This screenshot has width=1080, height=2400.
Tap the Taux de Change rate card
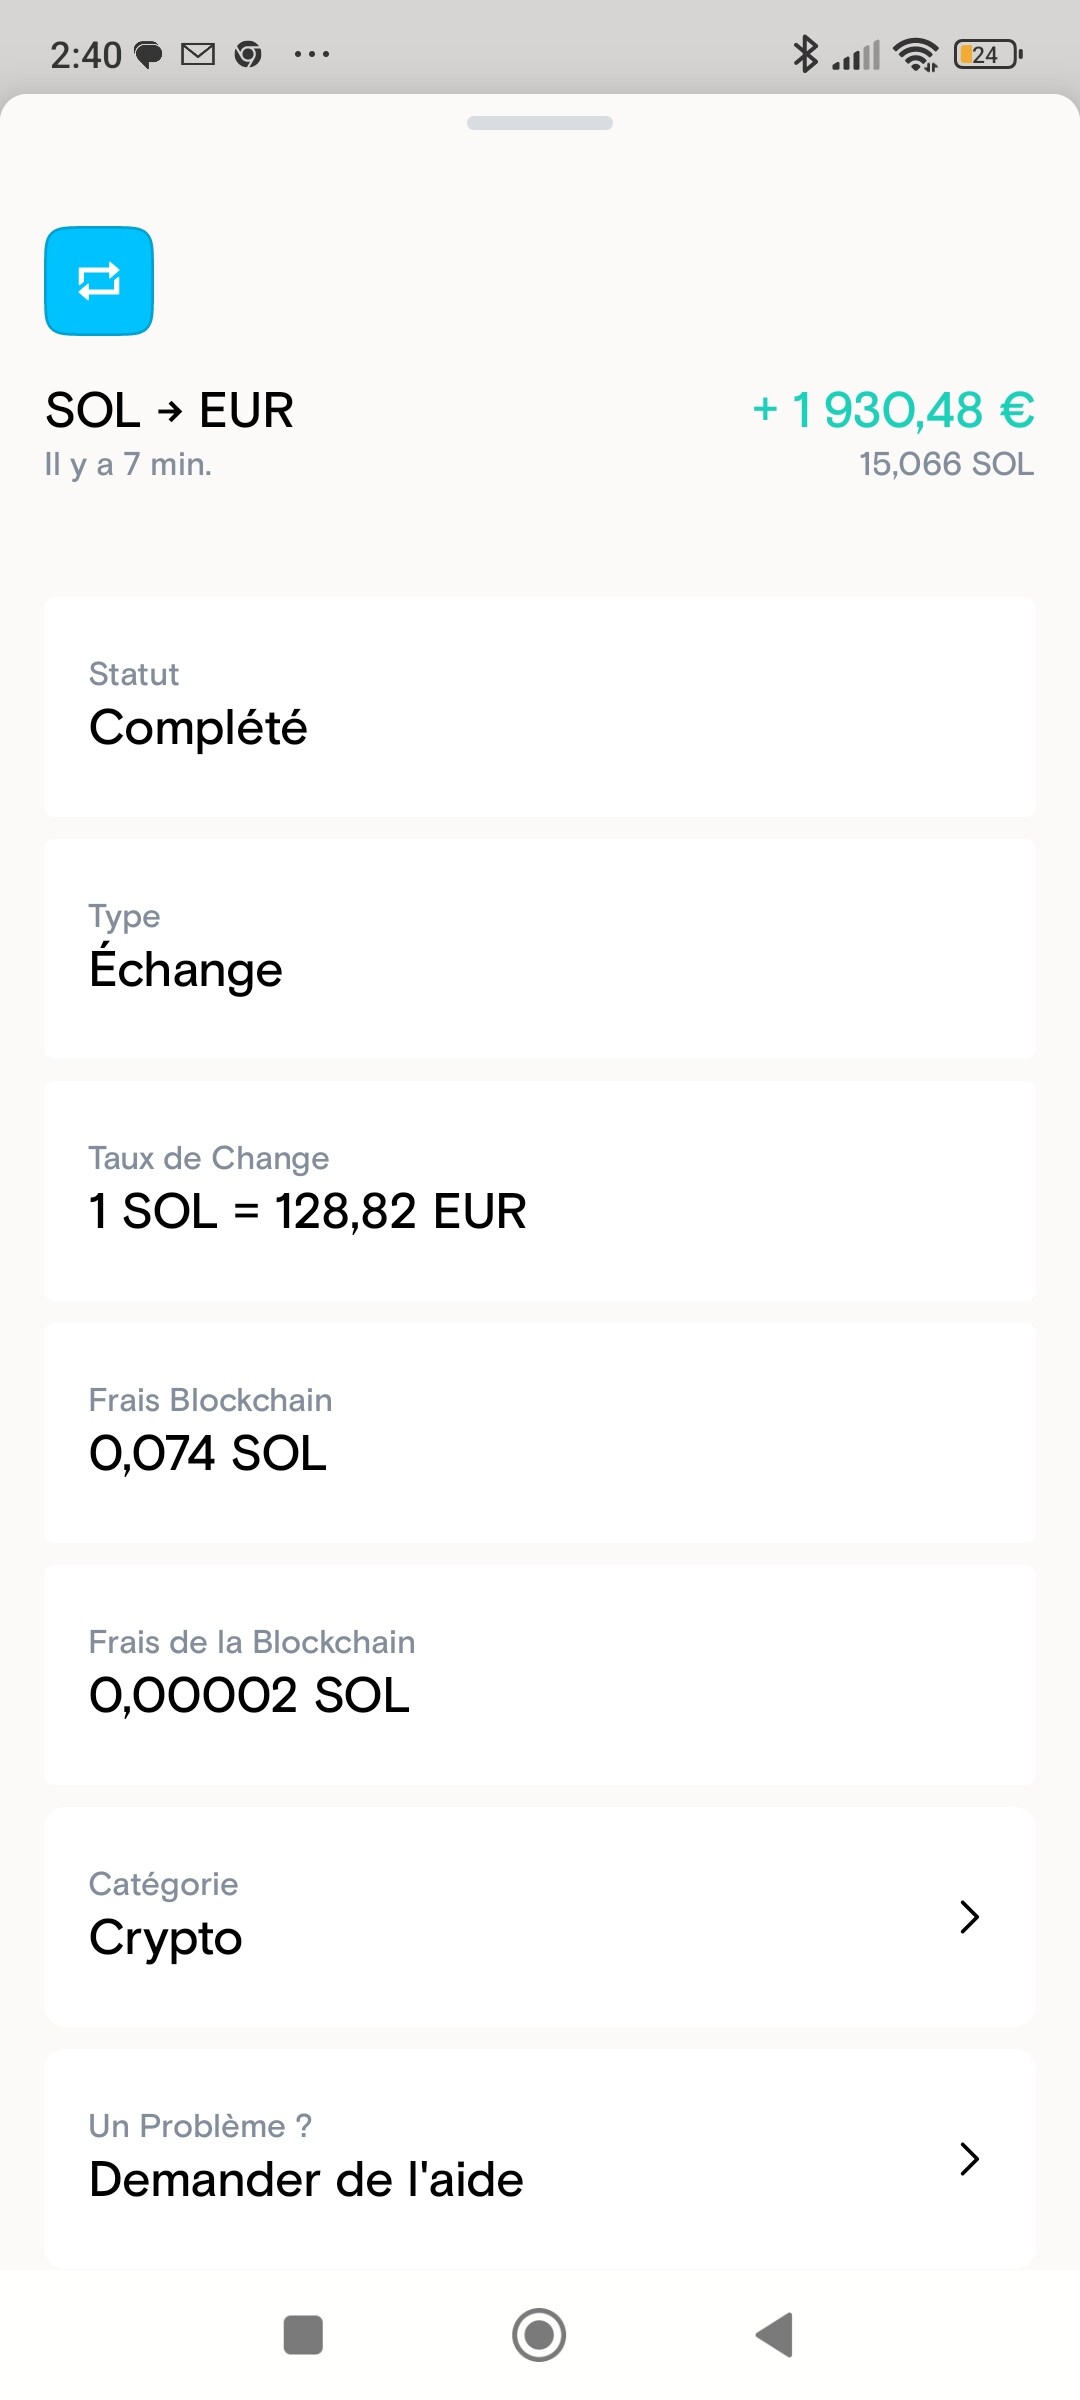pyautogui.click(x=540, y=1191)
